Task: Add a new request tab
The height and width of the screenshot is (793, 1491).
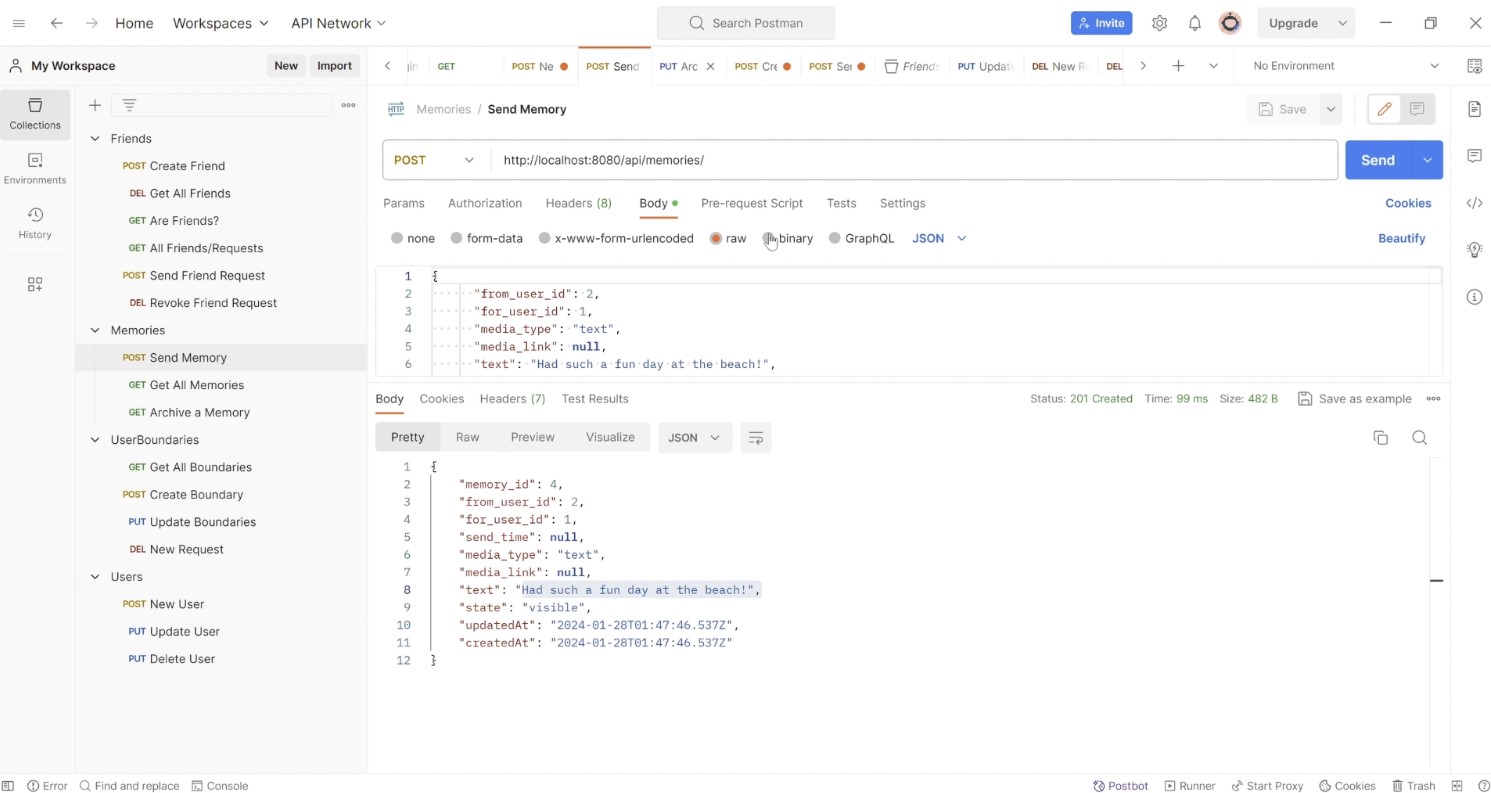Action: click(1178, 66)
